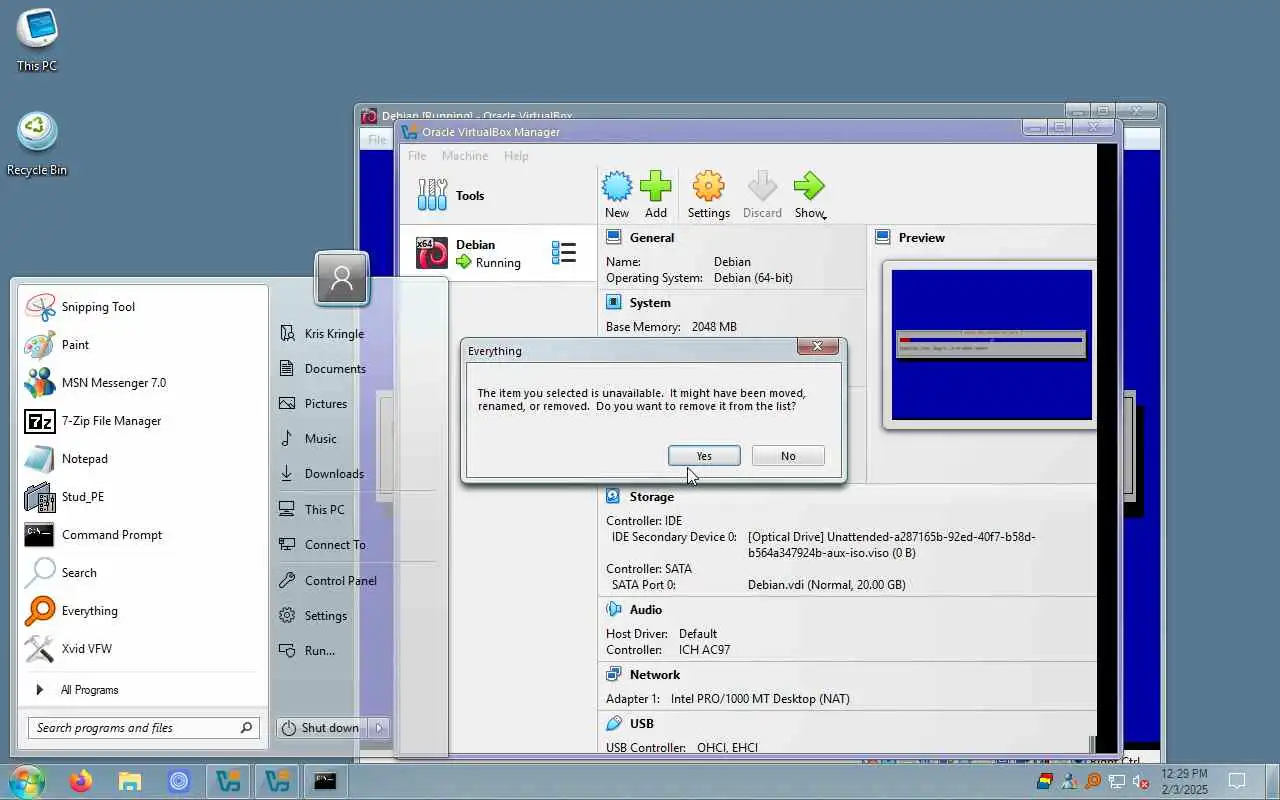Click the General section monitor icon
Image resolution: width=1280 pixels, height=800 pixels.
614,237
